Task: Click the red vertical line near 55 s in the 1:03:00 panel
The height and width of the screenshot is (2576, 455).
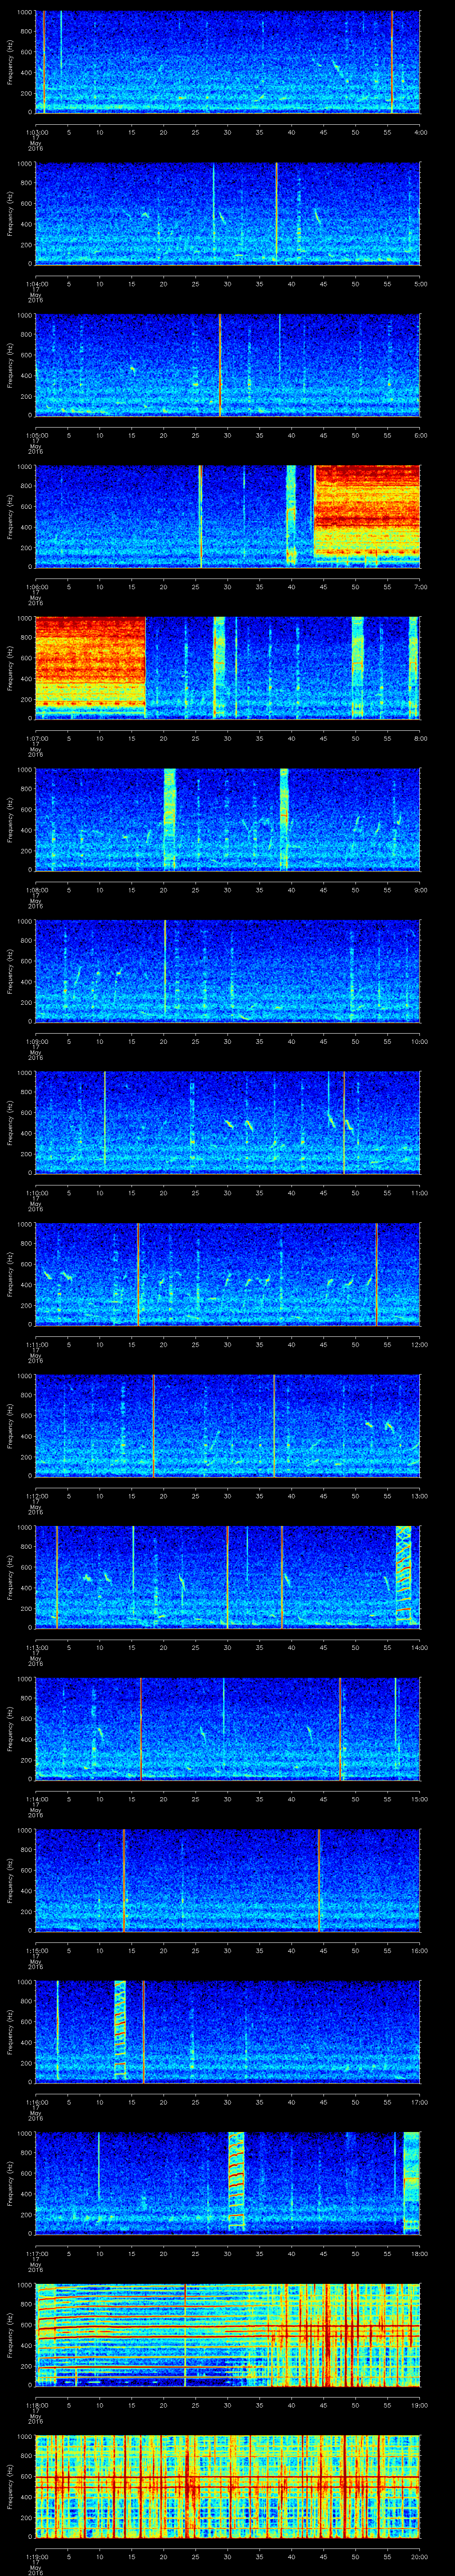Action: tap(392, 62)
